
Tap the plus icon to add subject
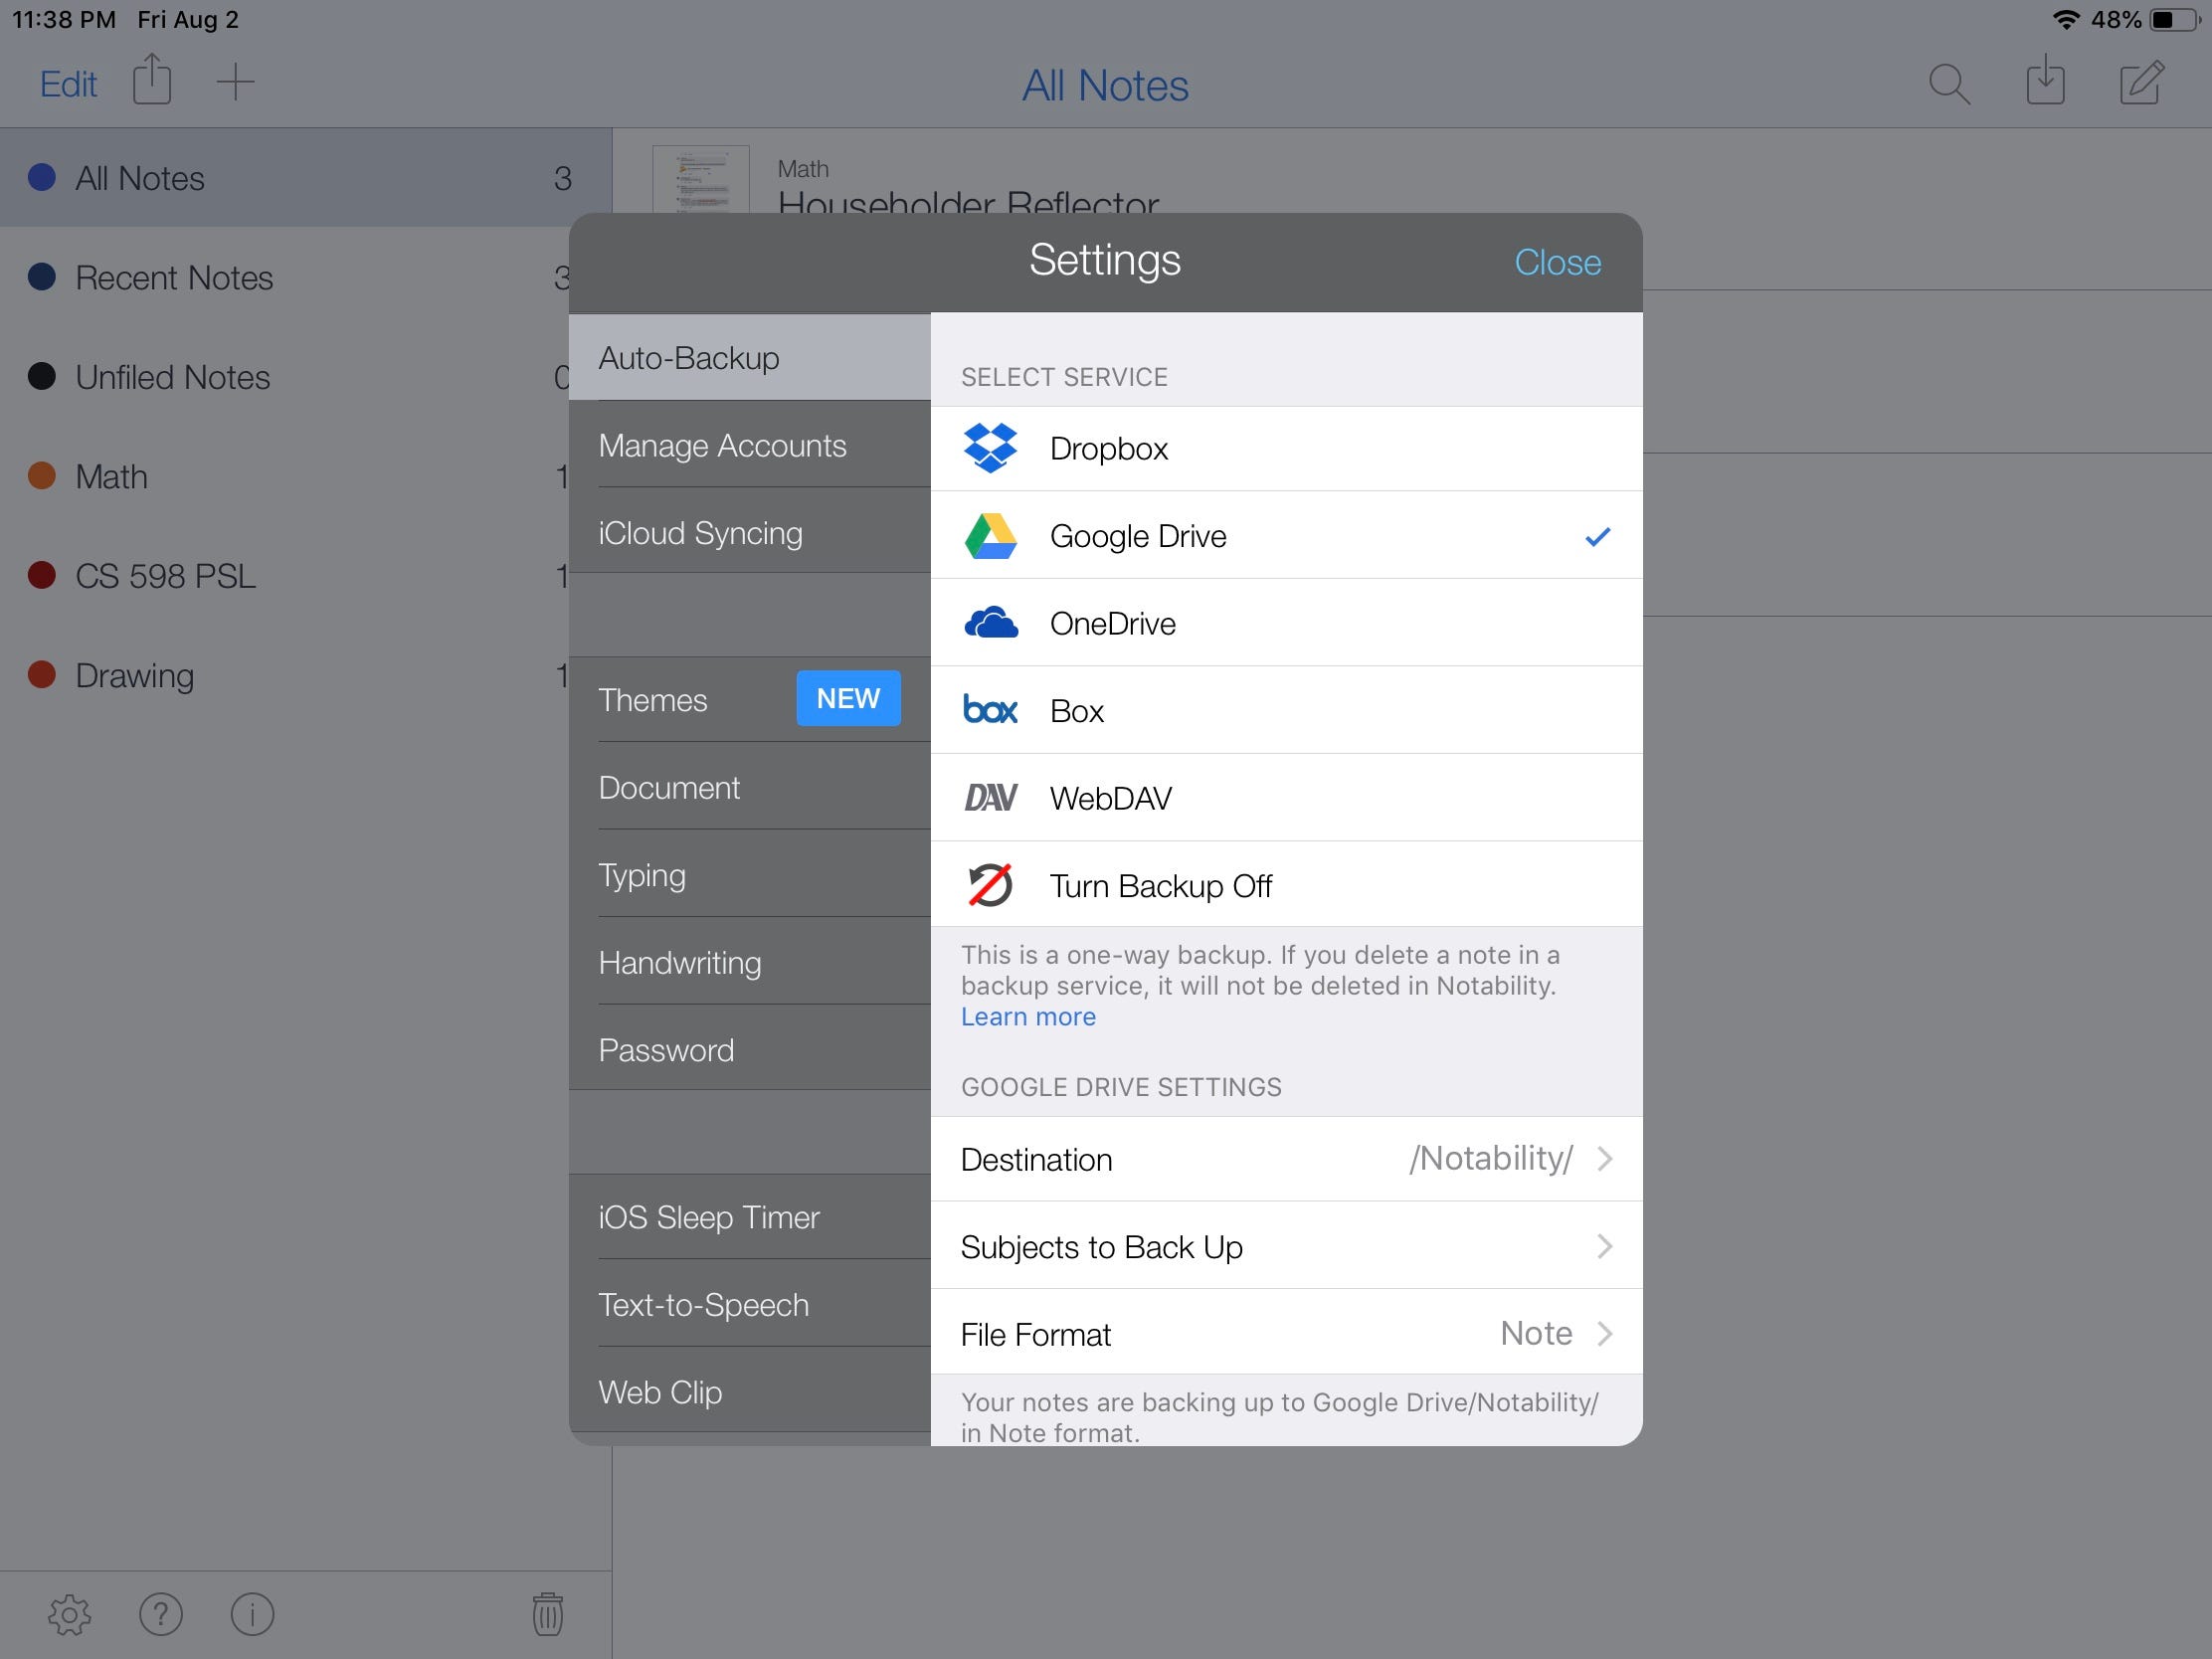[x=235, y=82]
